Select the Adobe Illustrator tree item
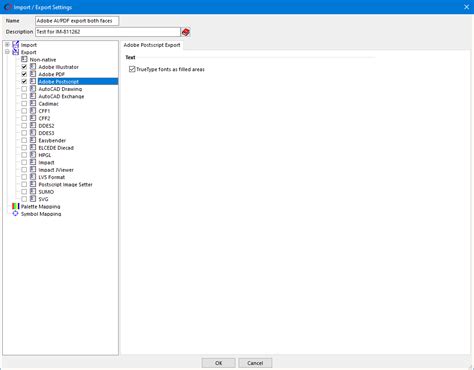 point(59,67)
